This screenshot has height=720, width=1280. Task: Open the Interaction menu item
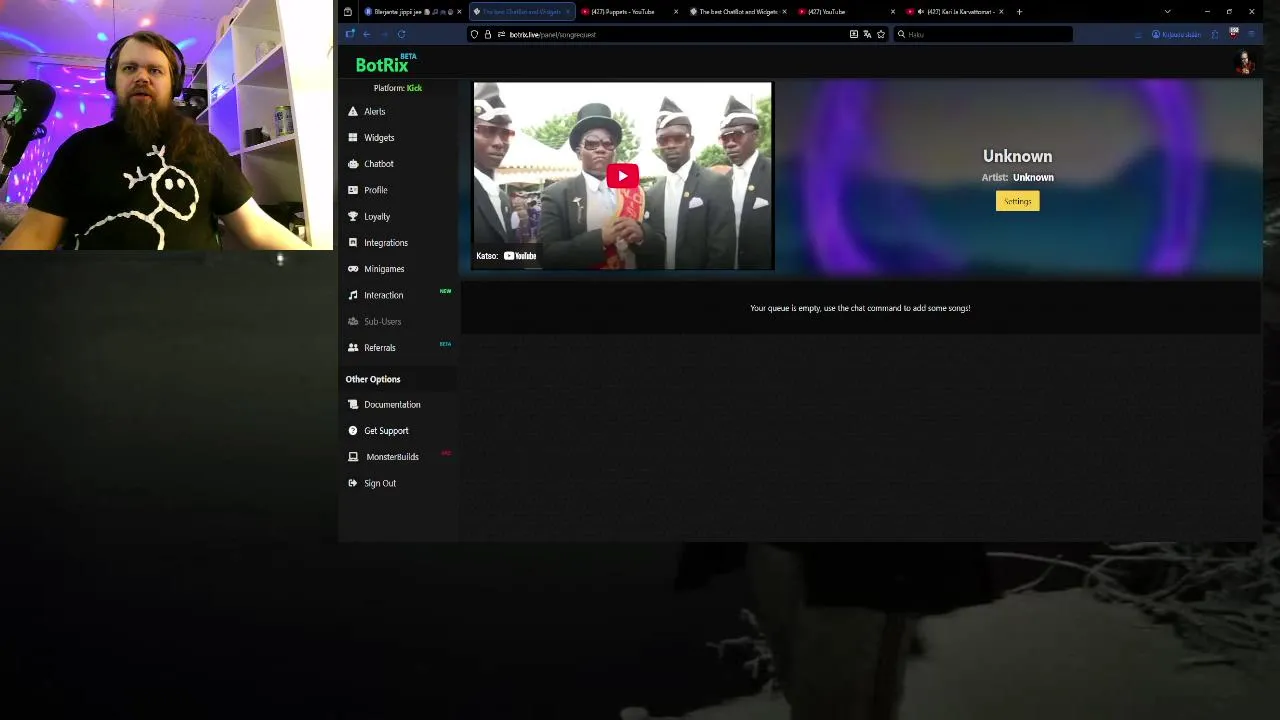[384, 295]
